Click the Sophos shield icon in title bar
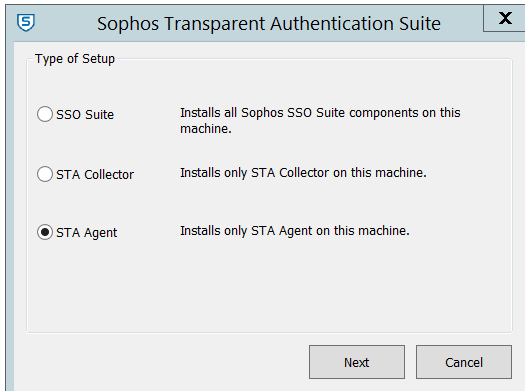The width and height of the screenshot is (525, 391). pyautogui.click(x=26, y=23)
